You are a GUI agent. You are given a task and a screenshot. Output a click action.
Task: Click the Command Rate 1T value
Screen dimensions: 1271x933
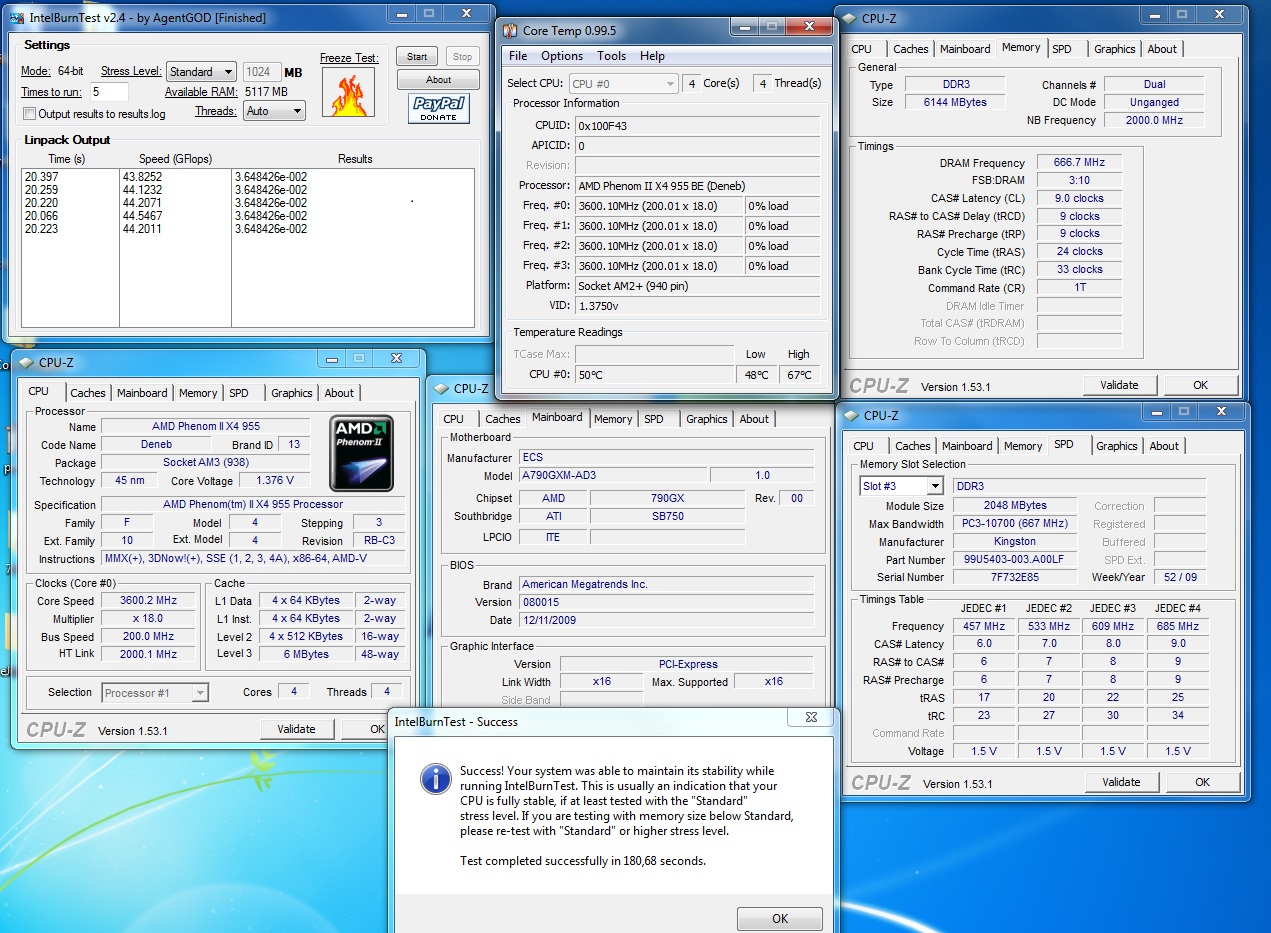pyautogui.click(x=1078, y=288)
